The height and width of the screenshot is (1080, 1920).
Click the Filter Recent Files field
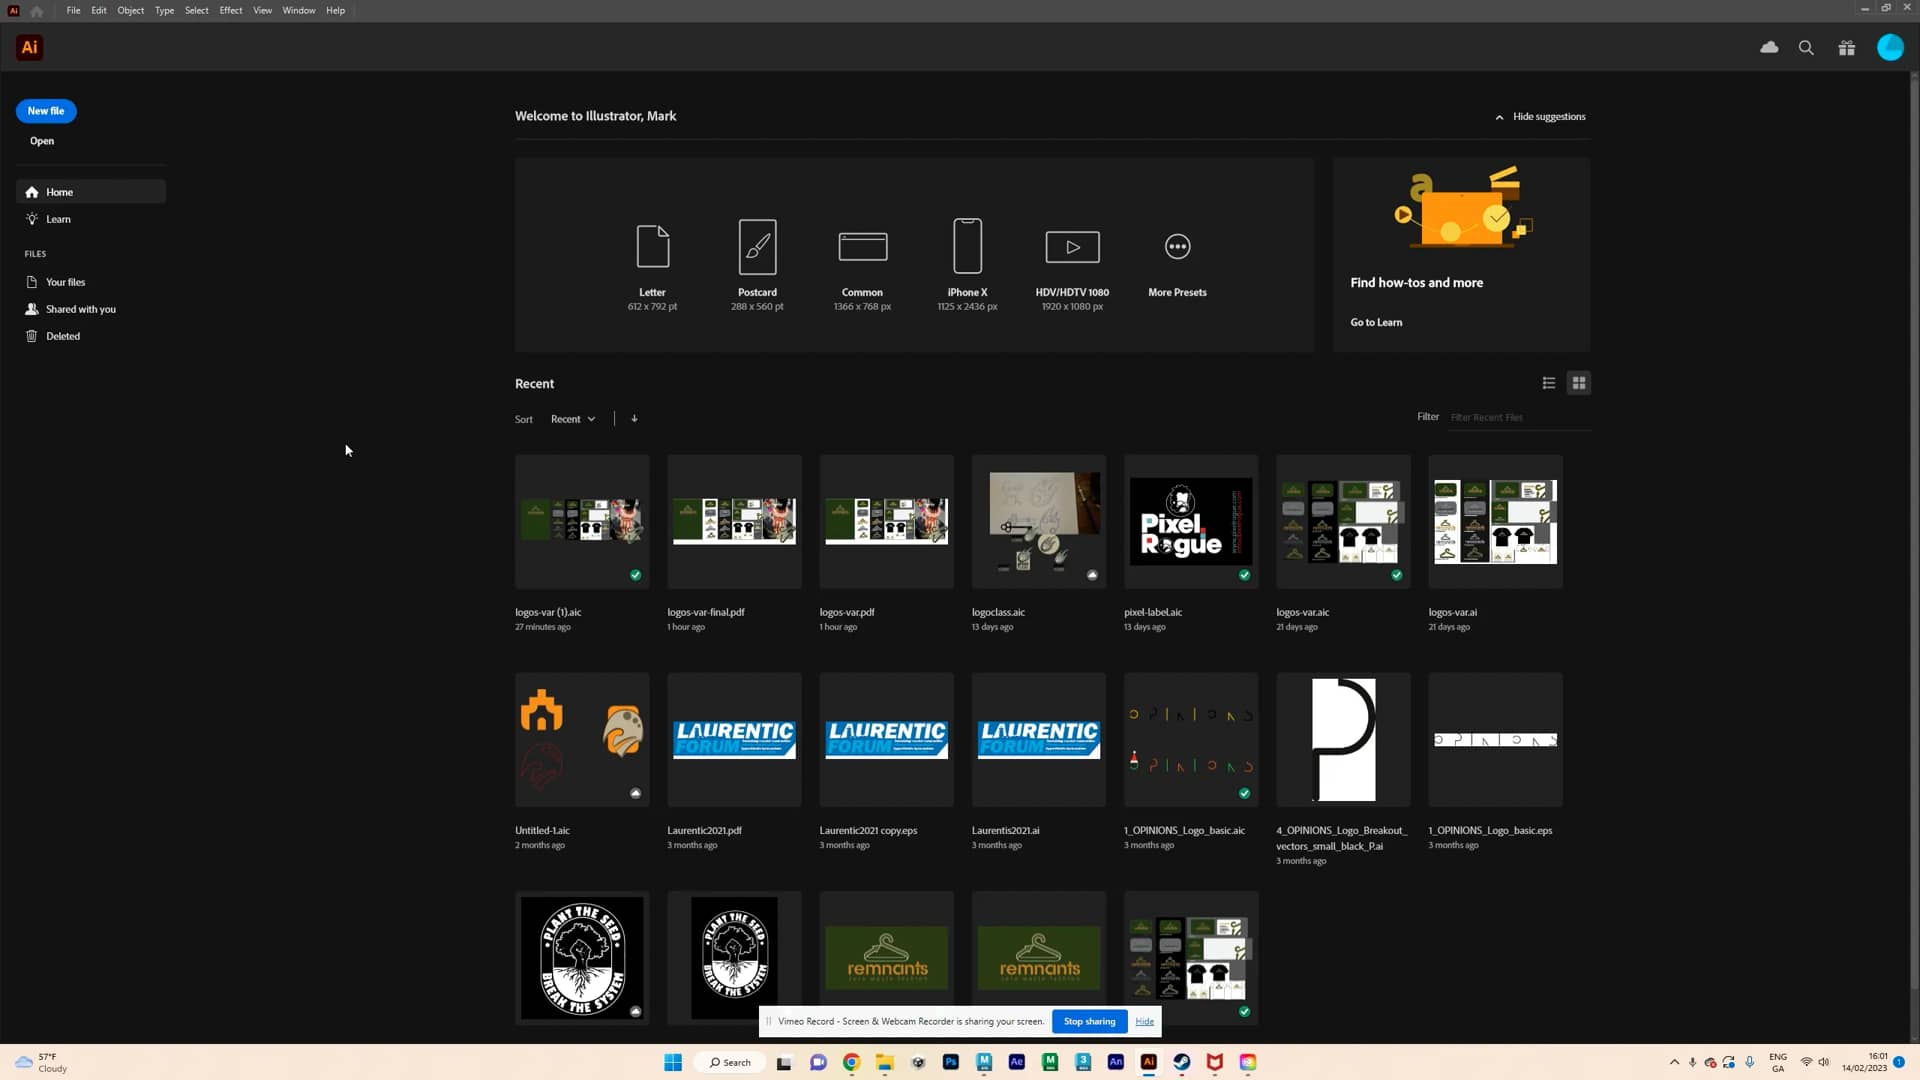click(x=1519, y=418)
